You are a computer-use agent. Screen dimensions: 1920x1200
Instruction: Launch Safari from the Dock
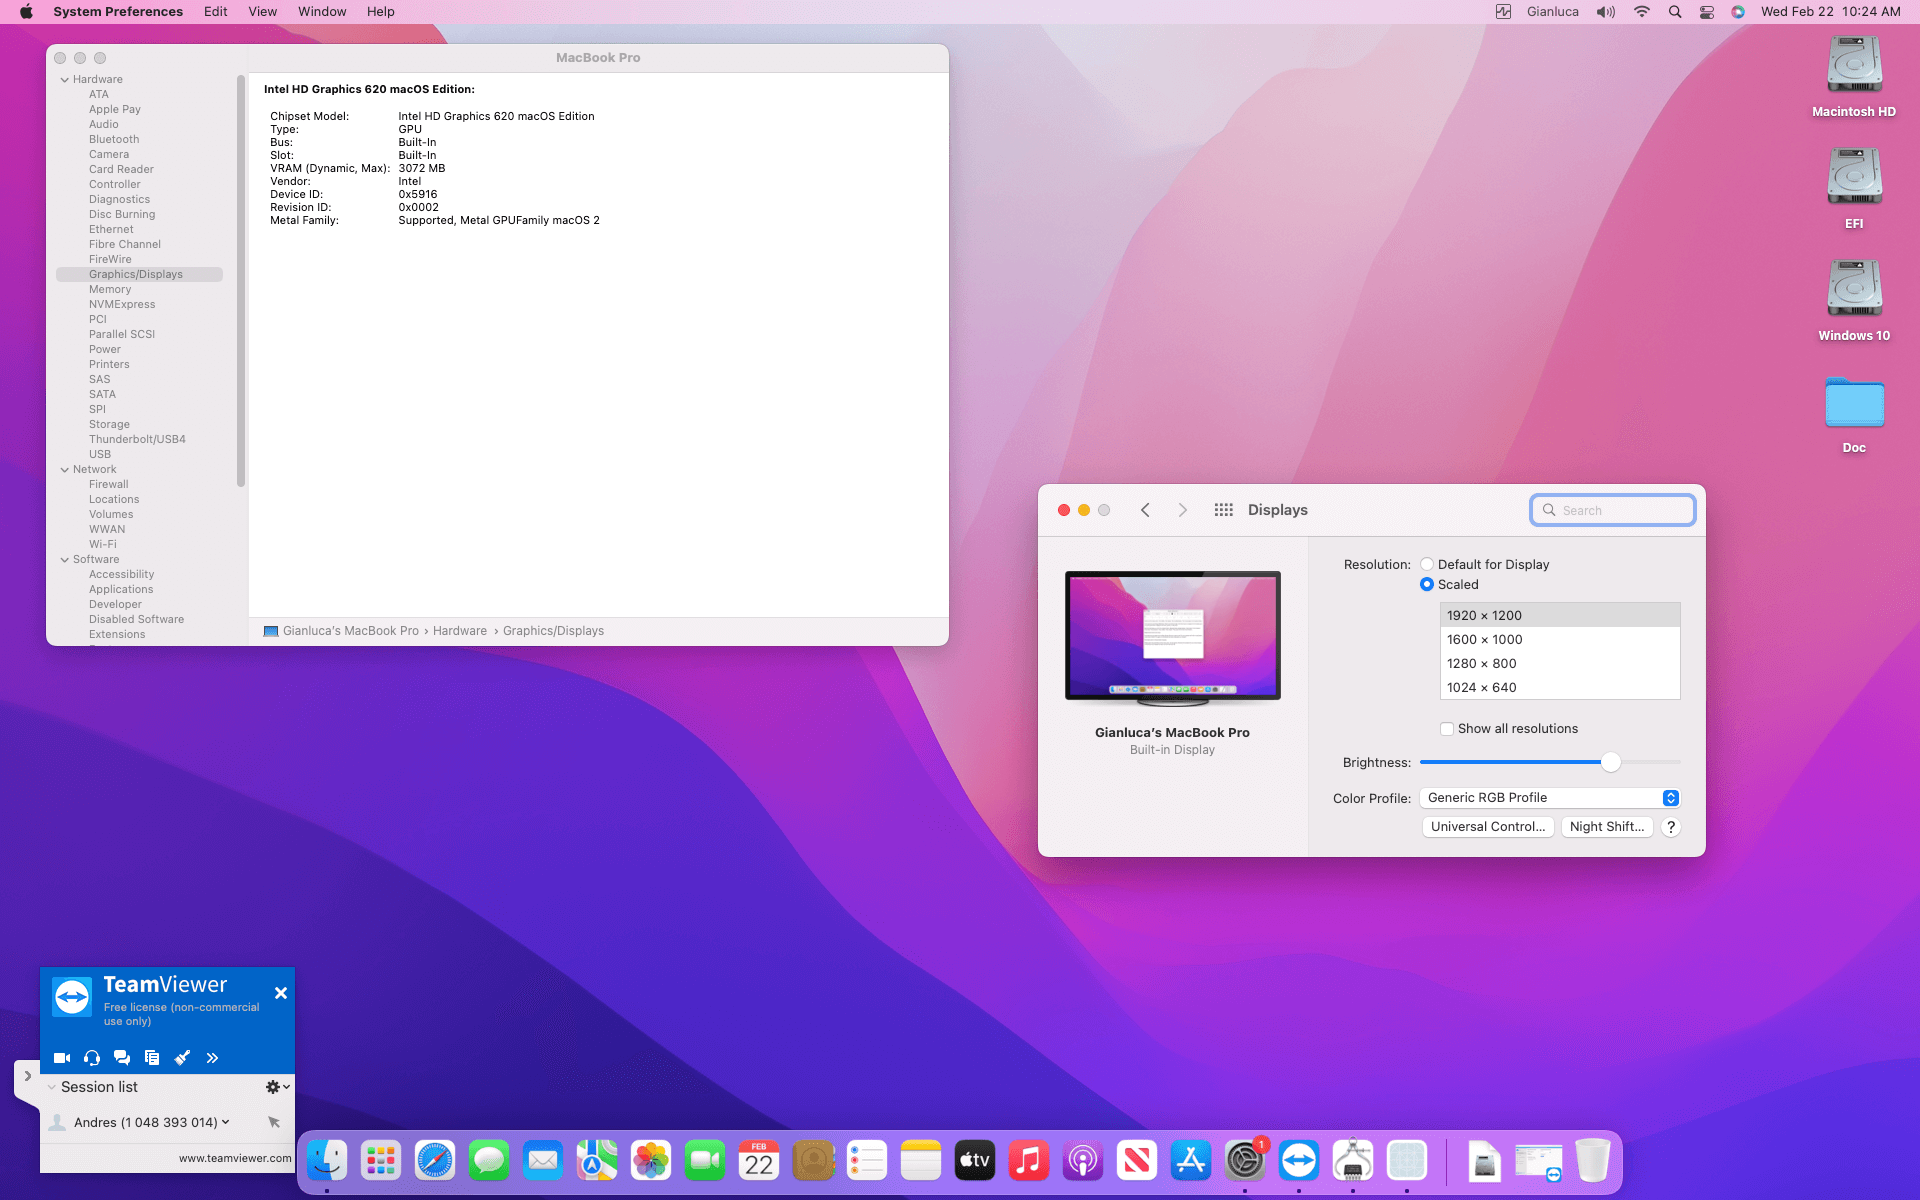click(x=435, y=1161)
